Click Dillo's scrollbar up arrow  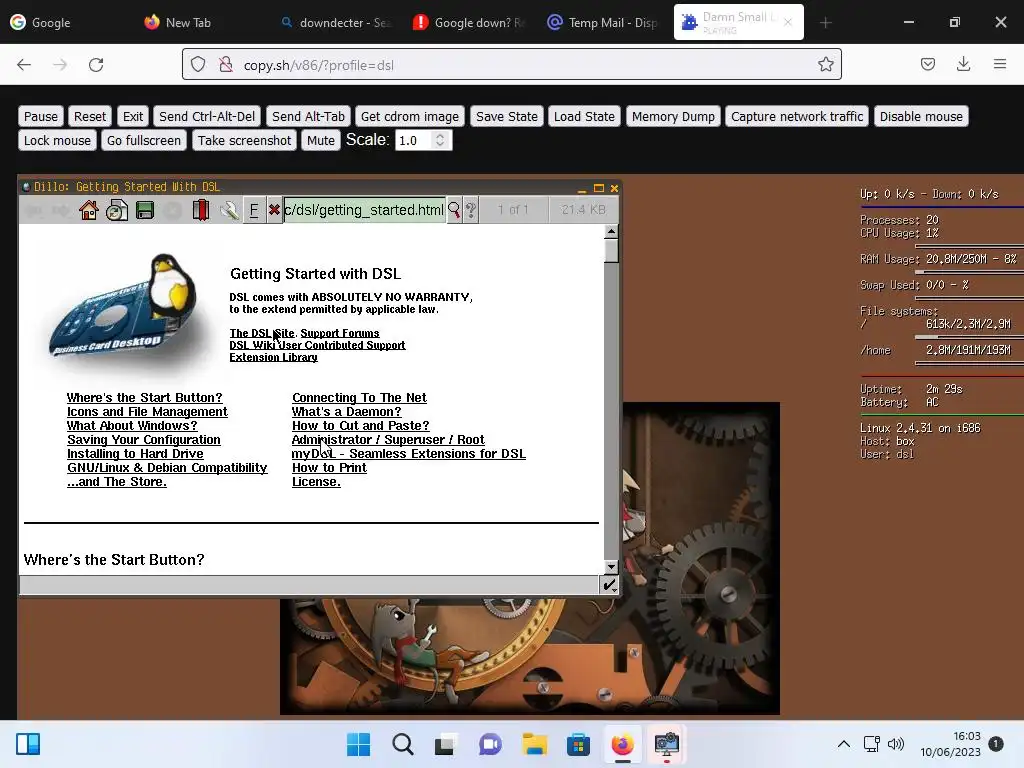[611, 231]
